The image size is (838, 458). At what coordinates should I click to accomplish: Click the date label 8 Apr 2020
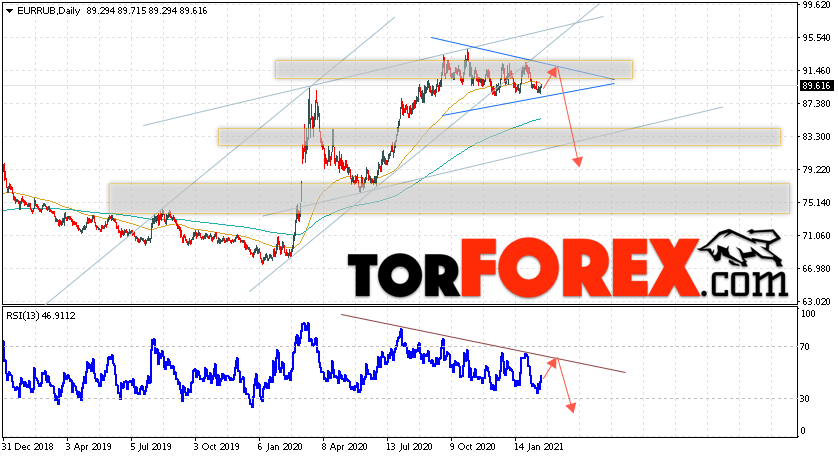pyautogui.click(x=344, y=447)
